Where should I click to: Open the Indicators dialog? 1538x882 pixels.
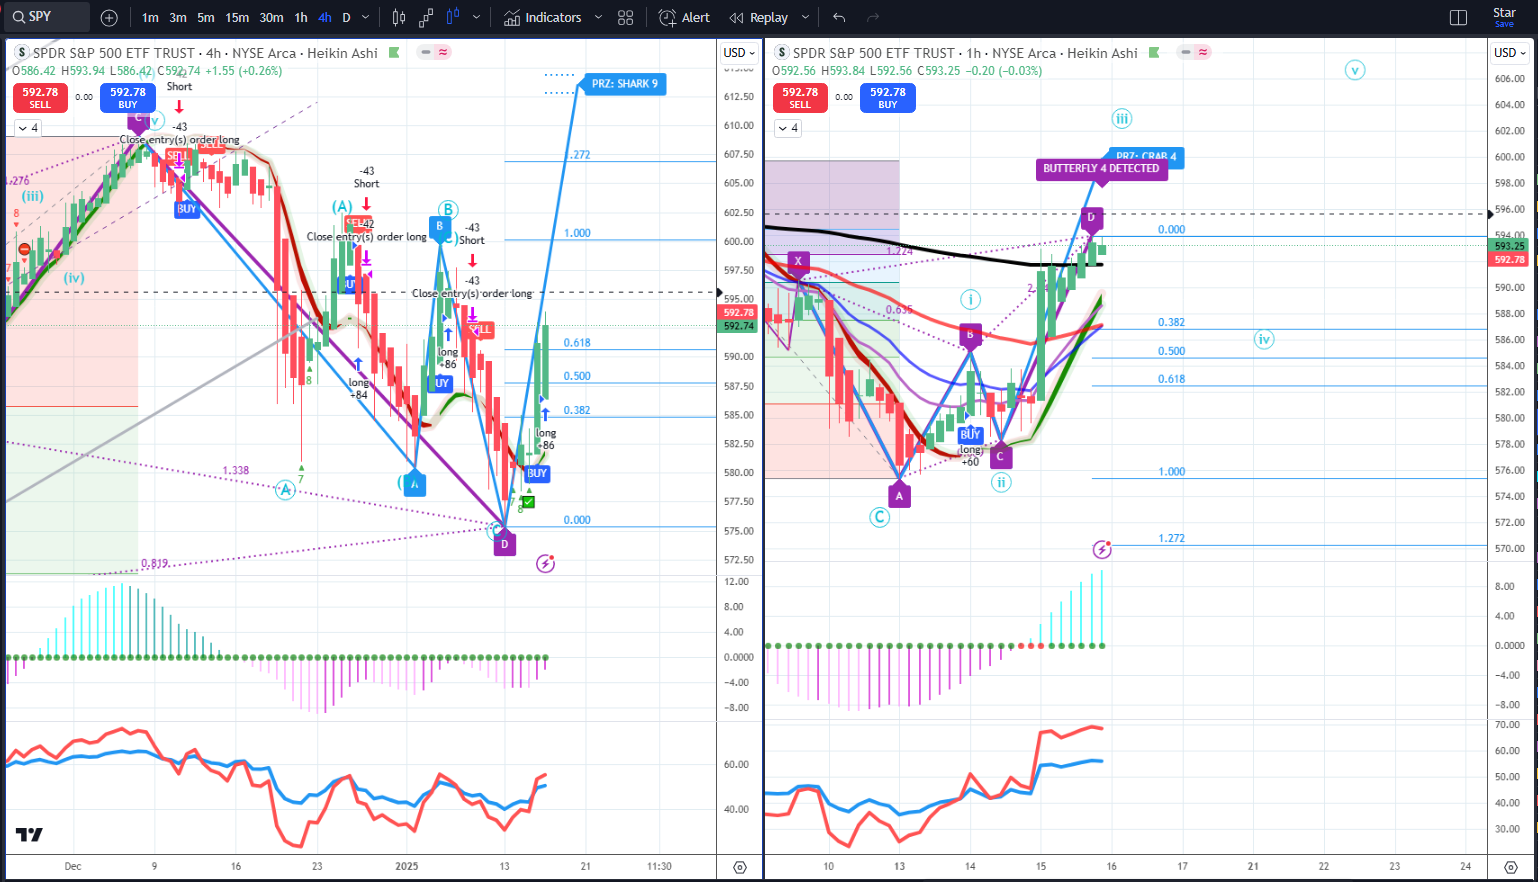pyautogui.click(x=542, y=17)
